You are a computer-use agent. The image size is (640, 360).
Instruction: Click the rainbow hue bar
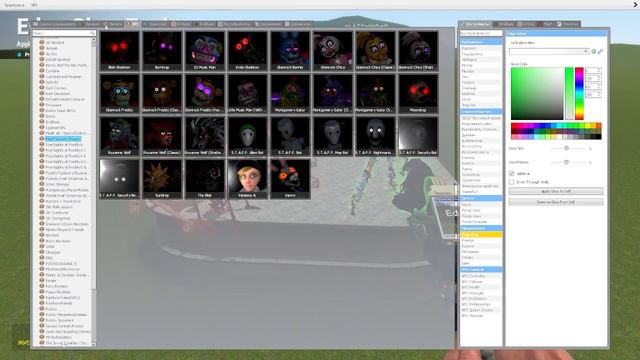579,93
